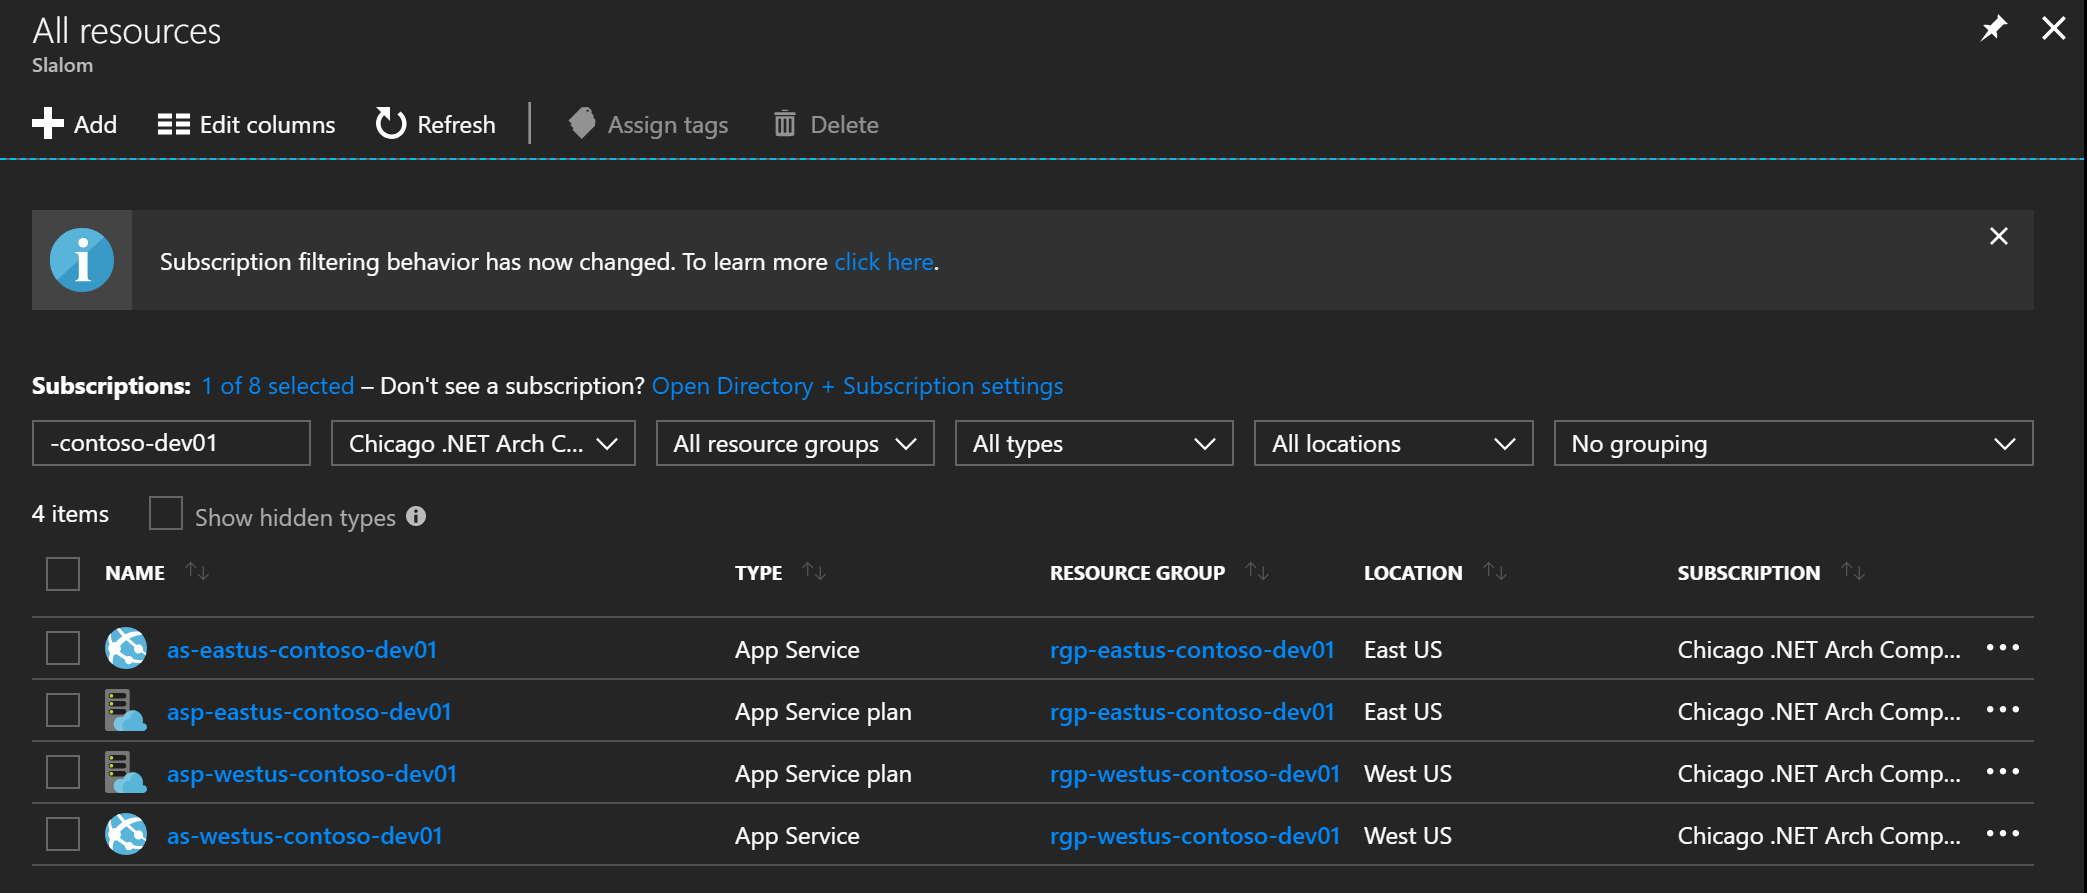Click 'App Service plan' type in asp-eastus row
This screenshot has width=2087, height=893.
pyautogui.click(x=823, y=712)
